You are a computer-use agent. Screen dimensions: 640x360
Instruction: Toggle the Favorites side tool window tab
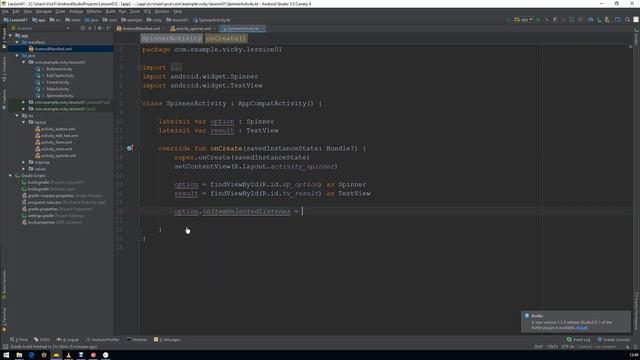click(x=4, y=320)
